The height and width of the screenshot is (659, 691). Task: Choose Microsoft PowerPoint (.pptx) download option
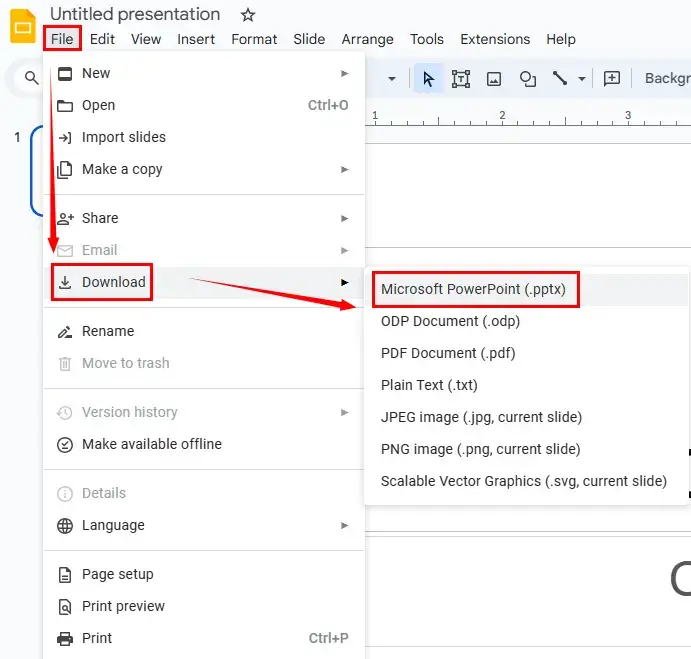[x=473, y=289]
